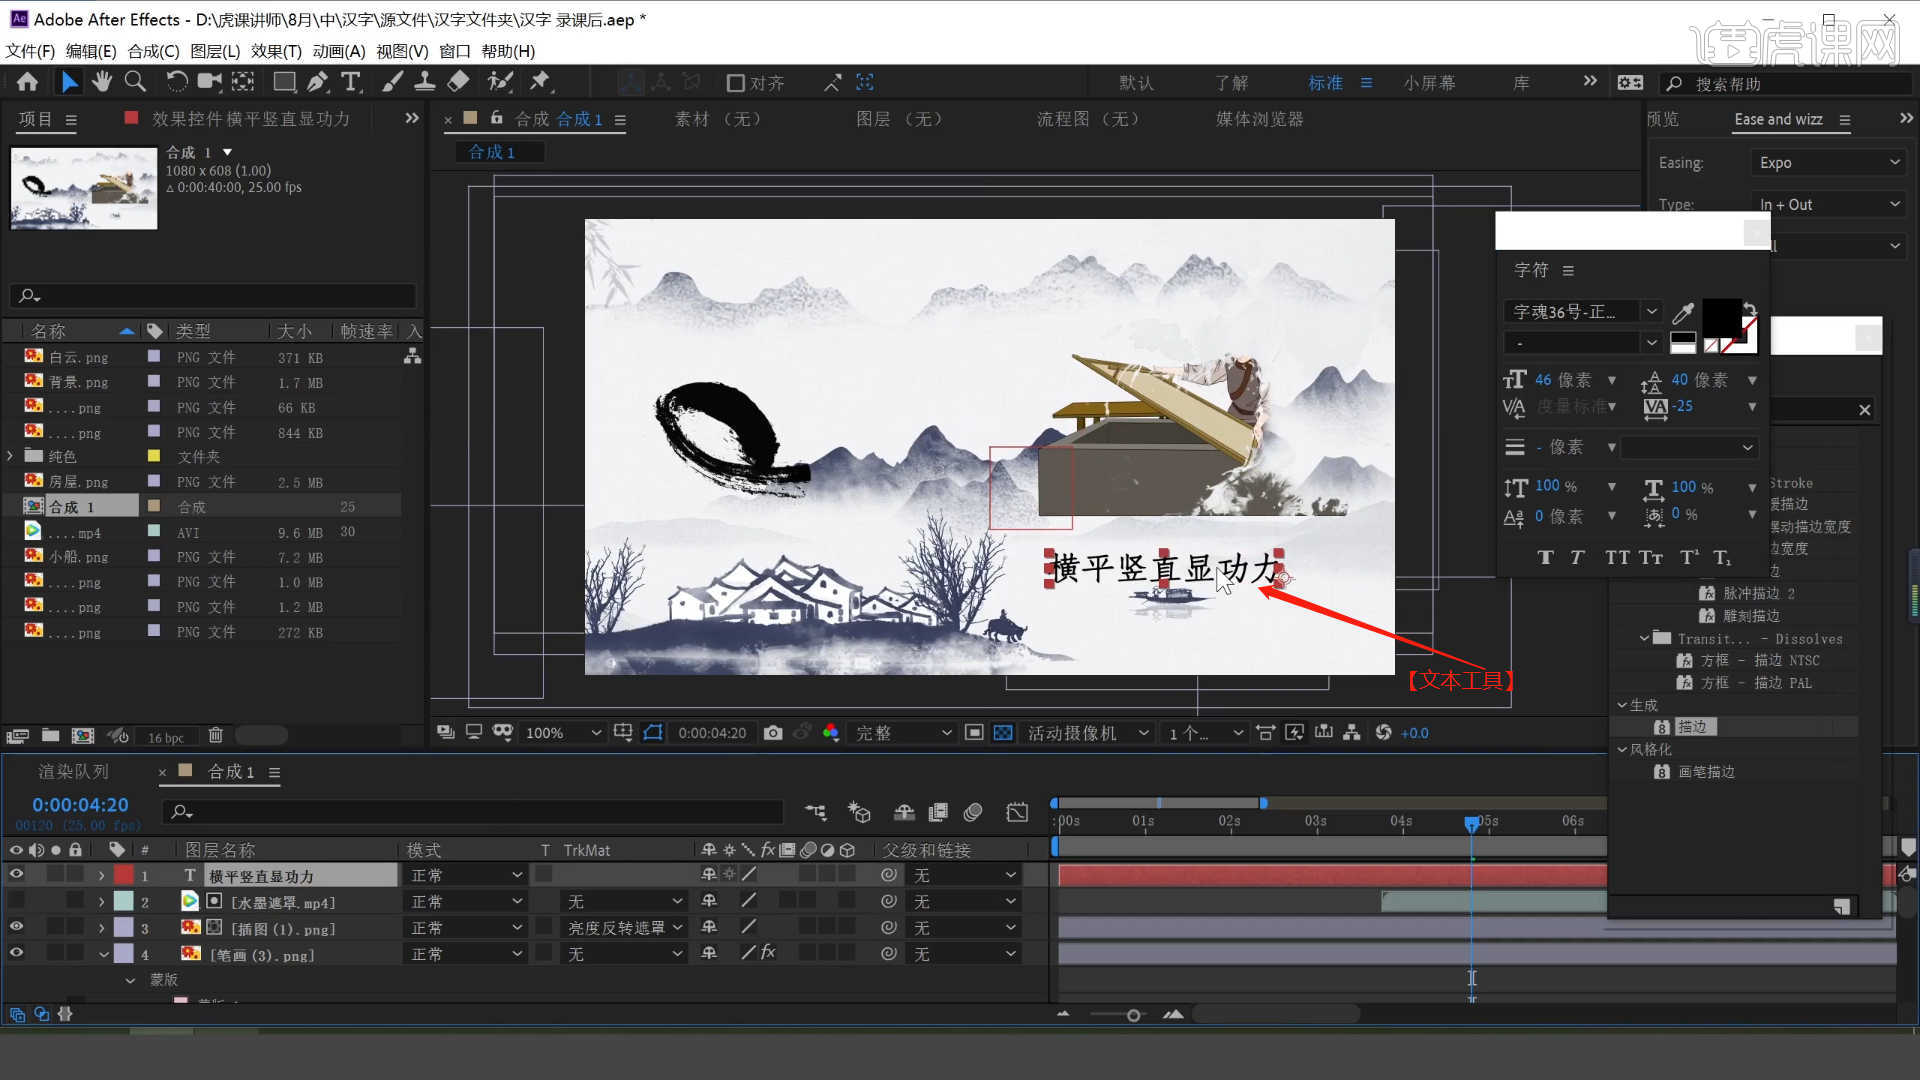Select the Eraser tool
Viewport: 1920px width, 1080px height.
pos(458,82)
